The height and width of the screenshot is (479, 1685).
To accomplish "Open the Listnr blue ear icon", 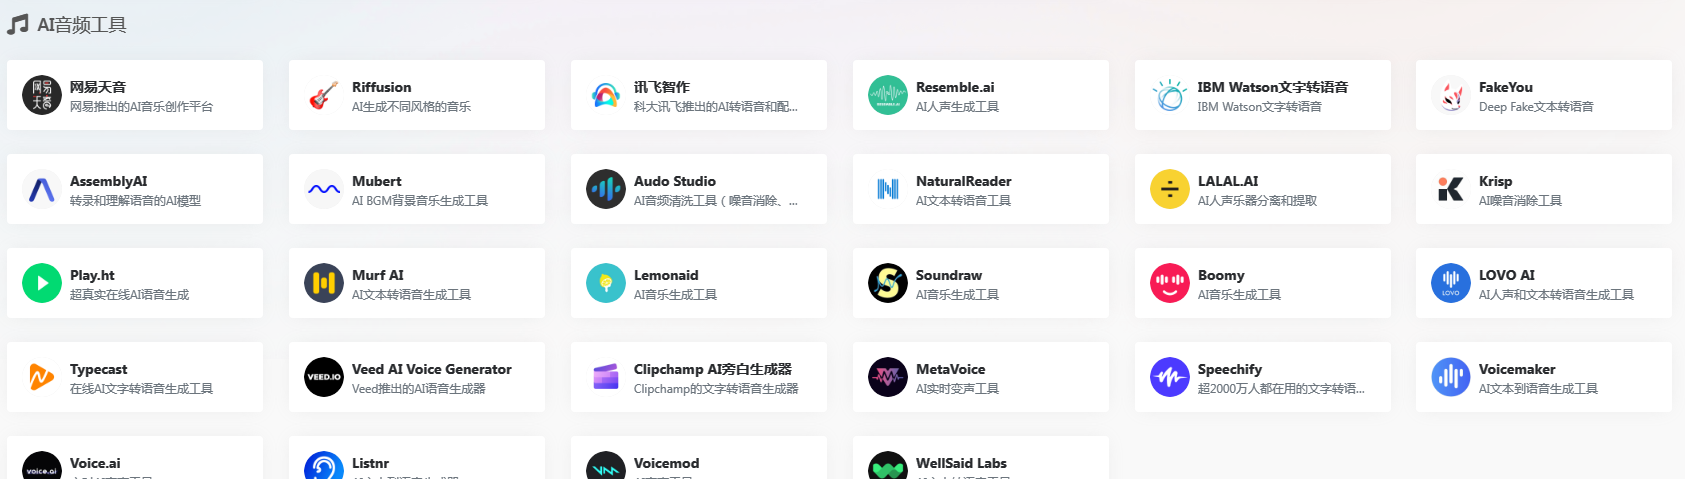I will (324, 466).
